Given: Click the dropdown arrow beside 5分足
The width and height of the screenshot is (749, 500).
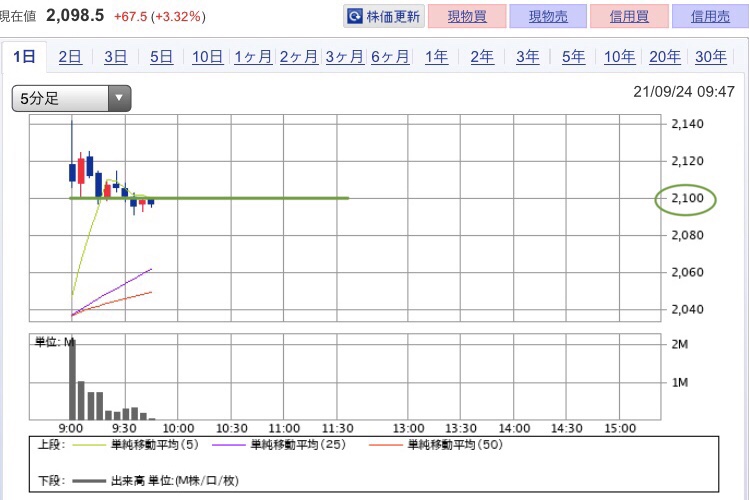Looking at the screenshot, I should 119,98.
